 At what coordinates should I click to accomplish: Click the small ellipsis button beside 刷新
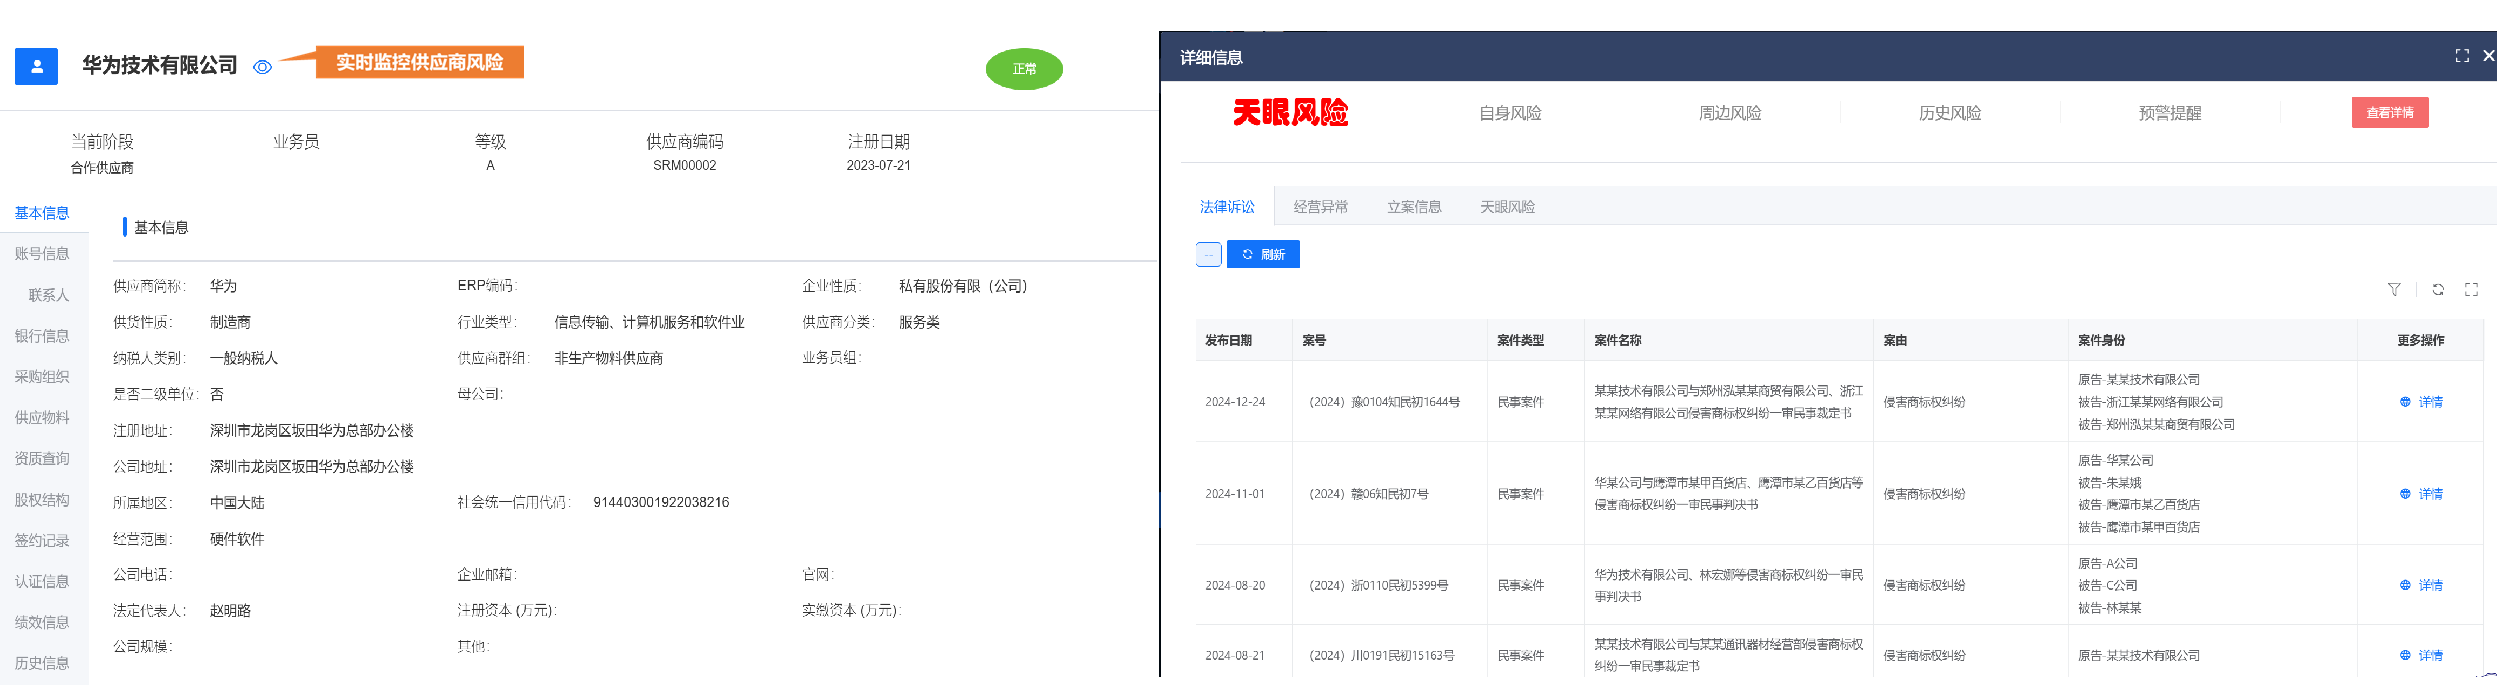pyautogui.click(x=1208, y=255)
